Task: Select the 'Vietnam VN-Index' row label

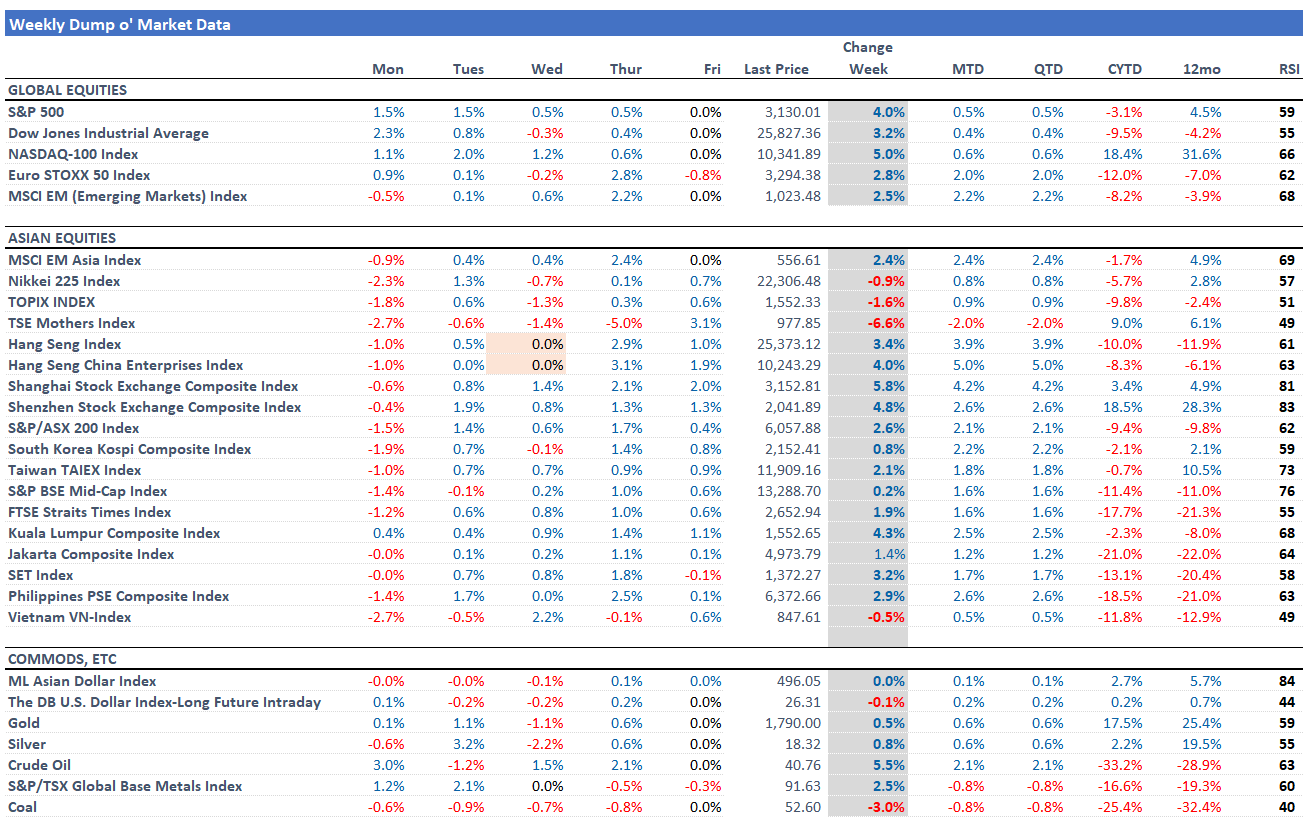Action: (x=69, y=617)
